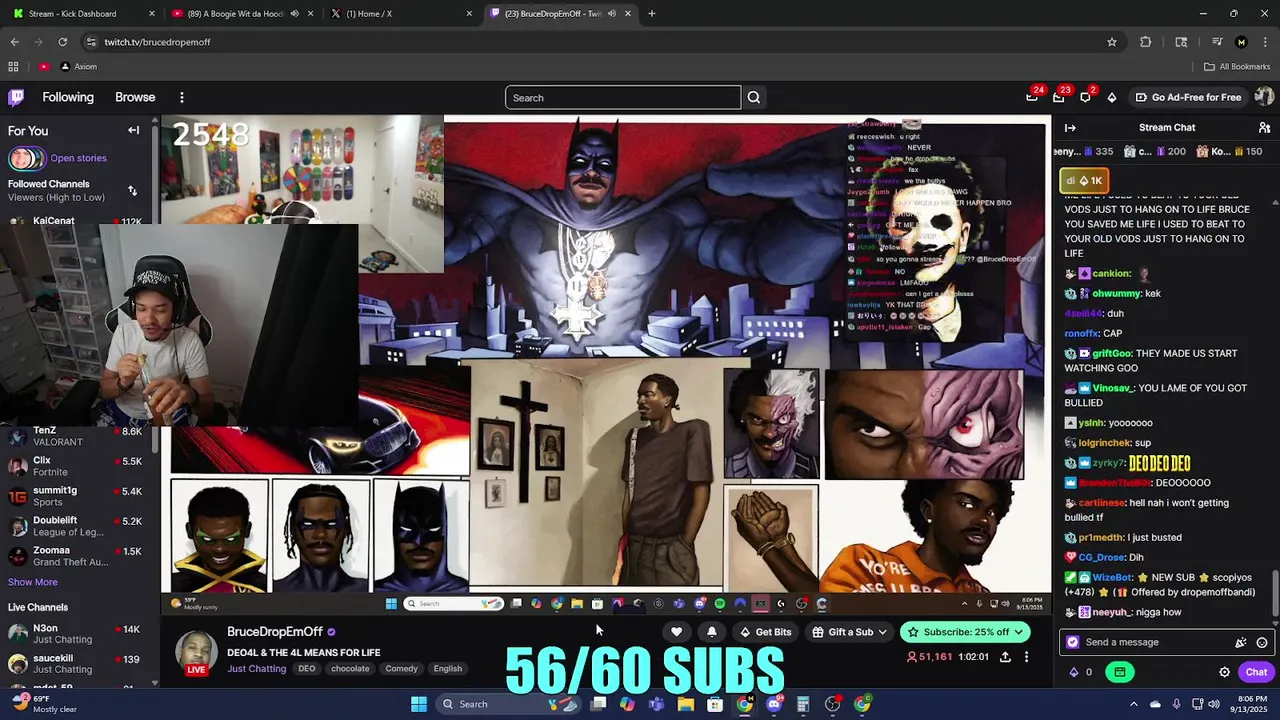Open the Prime loot crown icon
Screen dimensions: 1280x720
(1032, 97)
